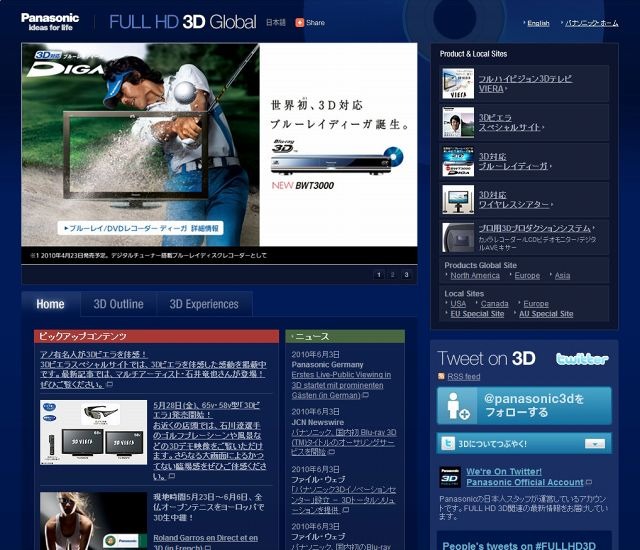Click the orange Share icon
This screenshot has height=550, width=640.
300,22
